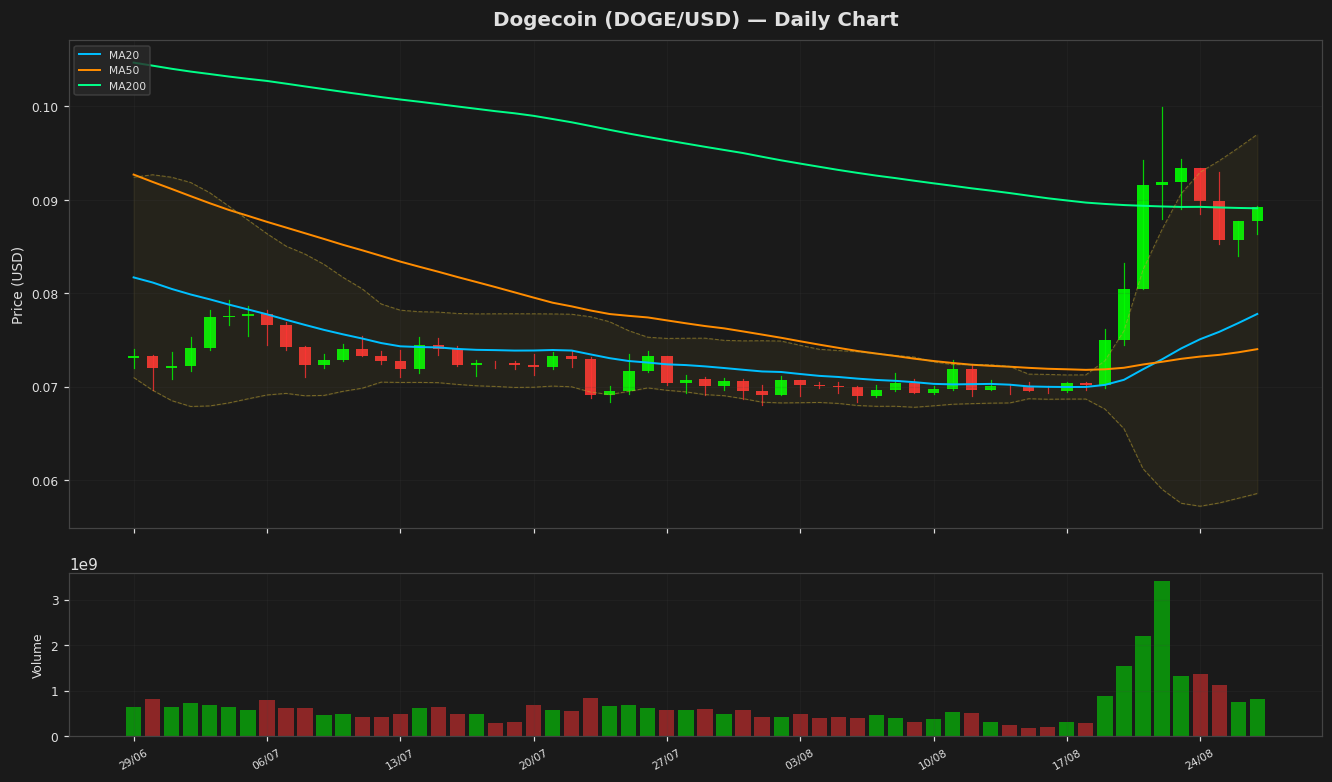Click the volume tick label 0
The image size is (1332, 782).
pyautogui.click(x=56, y=737)
